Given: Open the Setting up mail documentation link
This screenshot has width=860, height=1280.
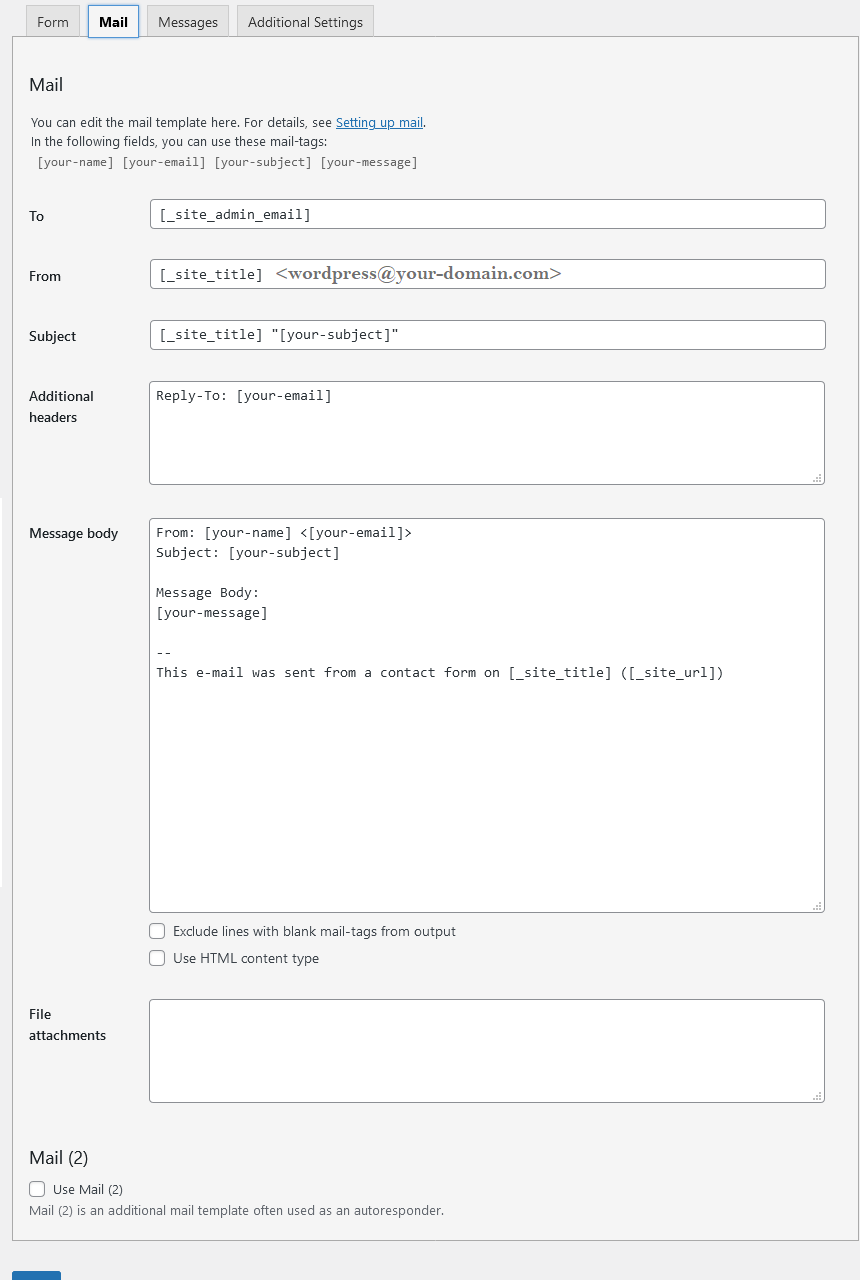Looking at the screenshot, I should tap(379, 122).
